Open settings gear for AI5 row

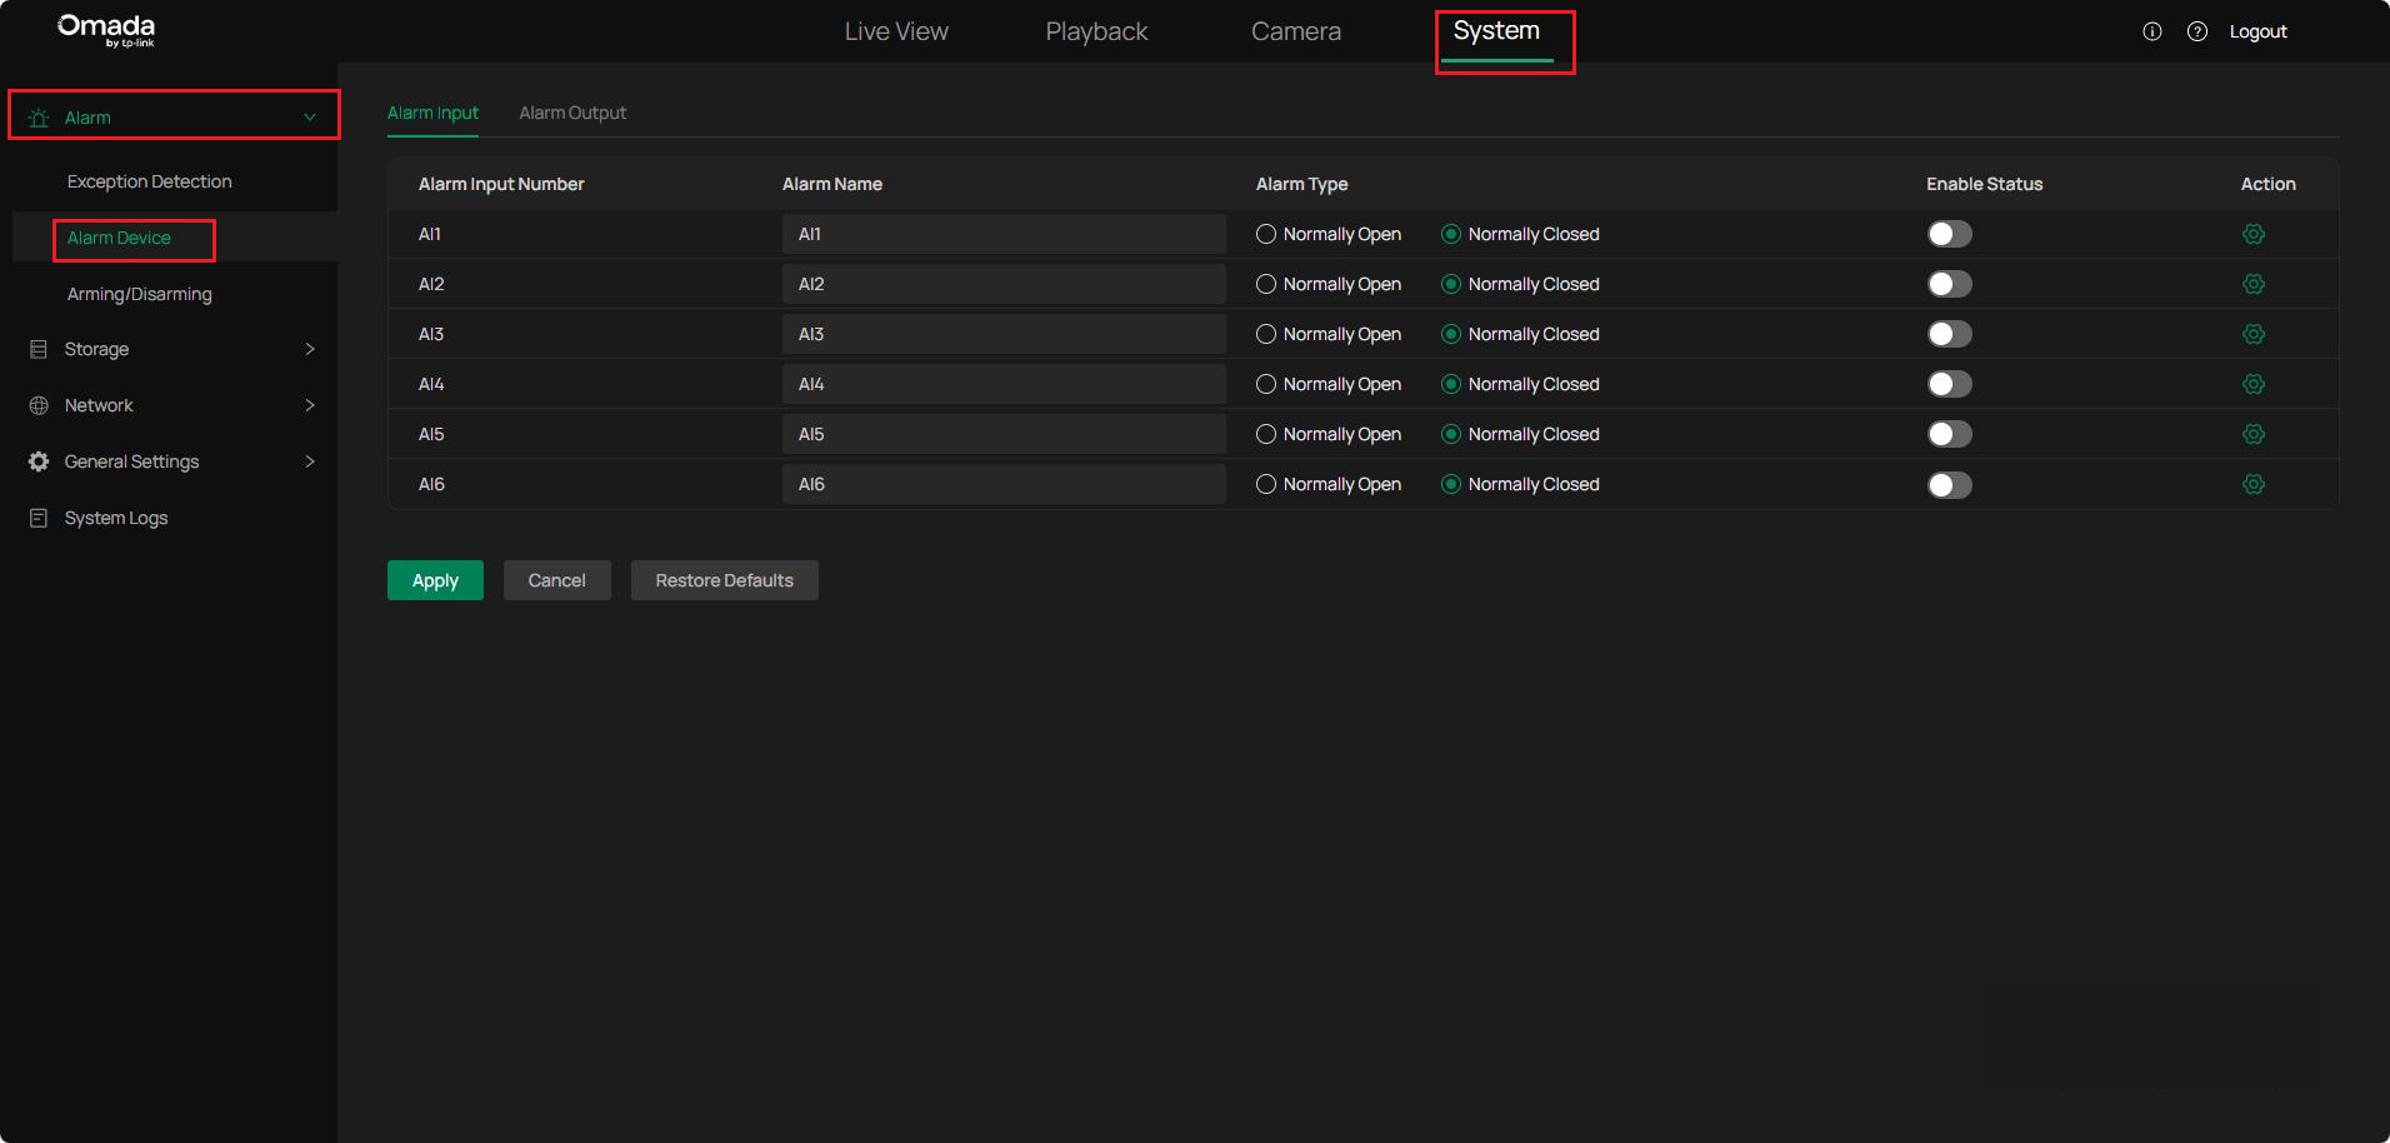pos(2253,434)
